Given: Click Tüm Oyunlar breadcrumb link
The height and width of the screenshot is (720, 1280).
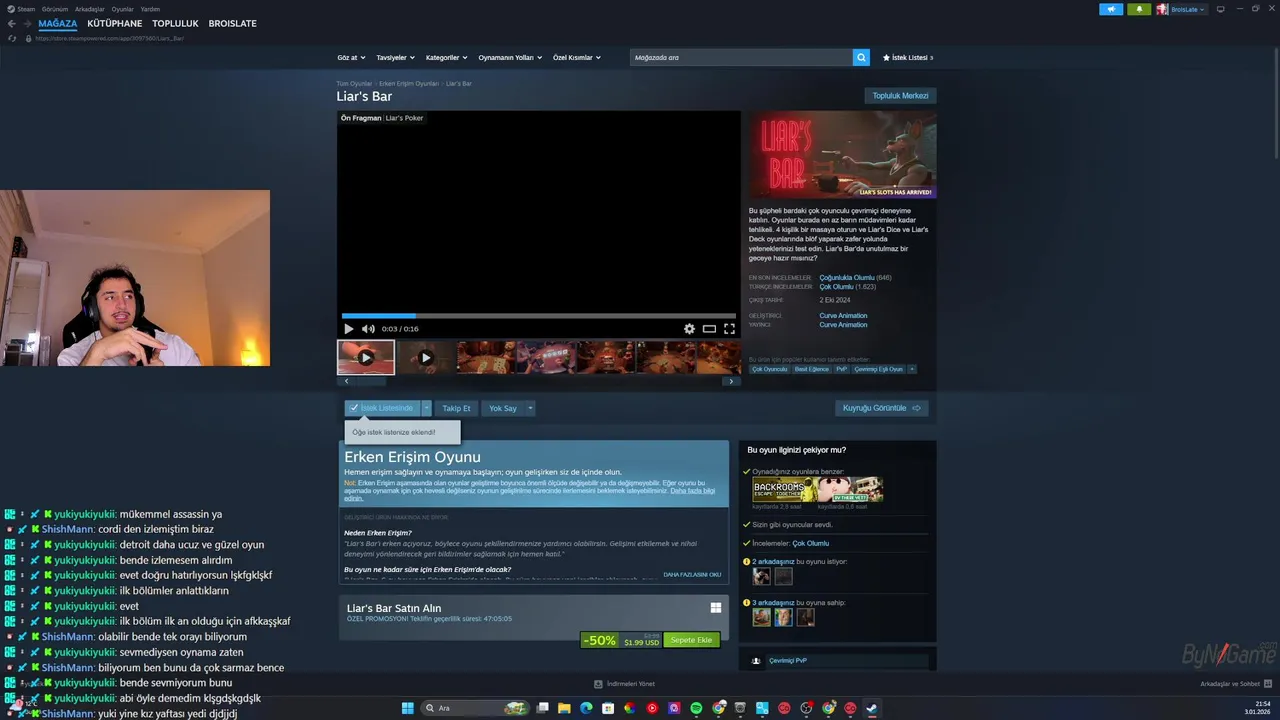Looking at the screenshot, I should click(354, 84).
